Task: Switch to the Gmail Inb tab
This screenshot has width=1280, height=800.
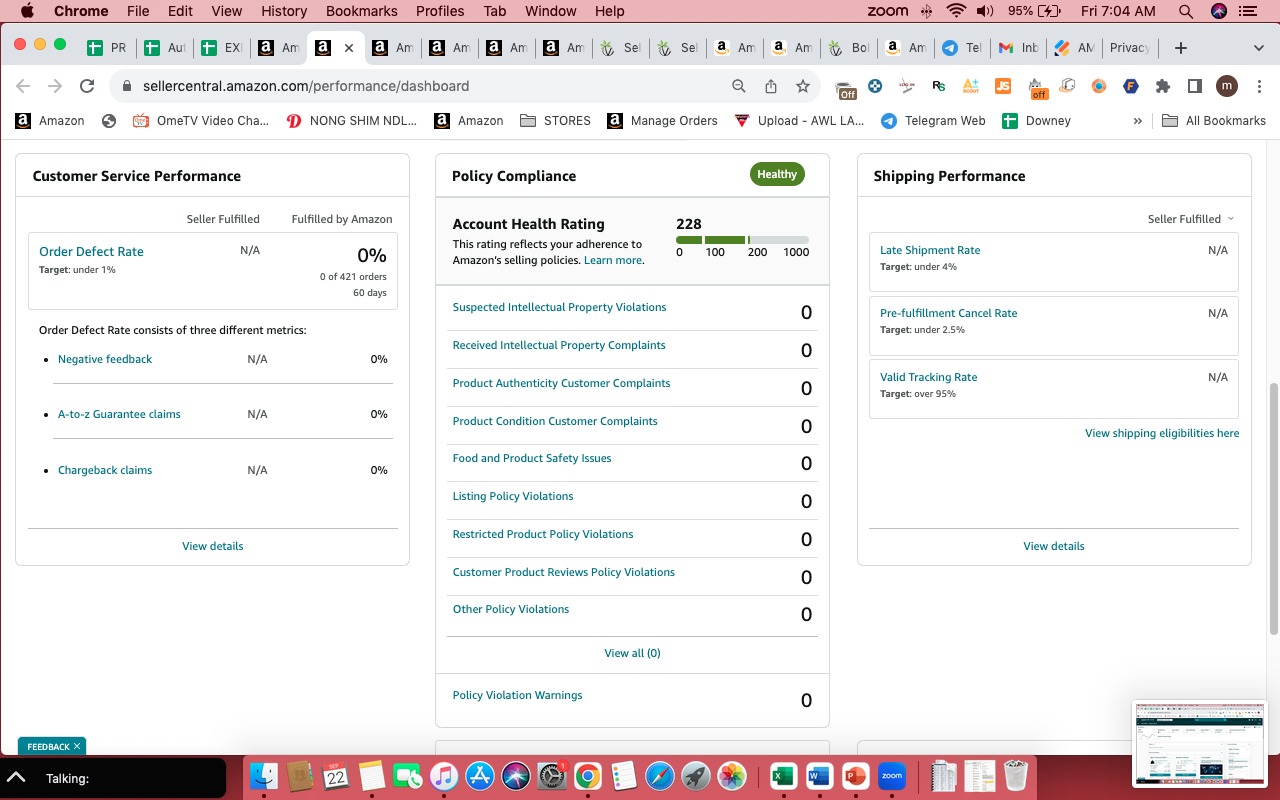Action: tap(1018, 48)
